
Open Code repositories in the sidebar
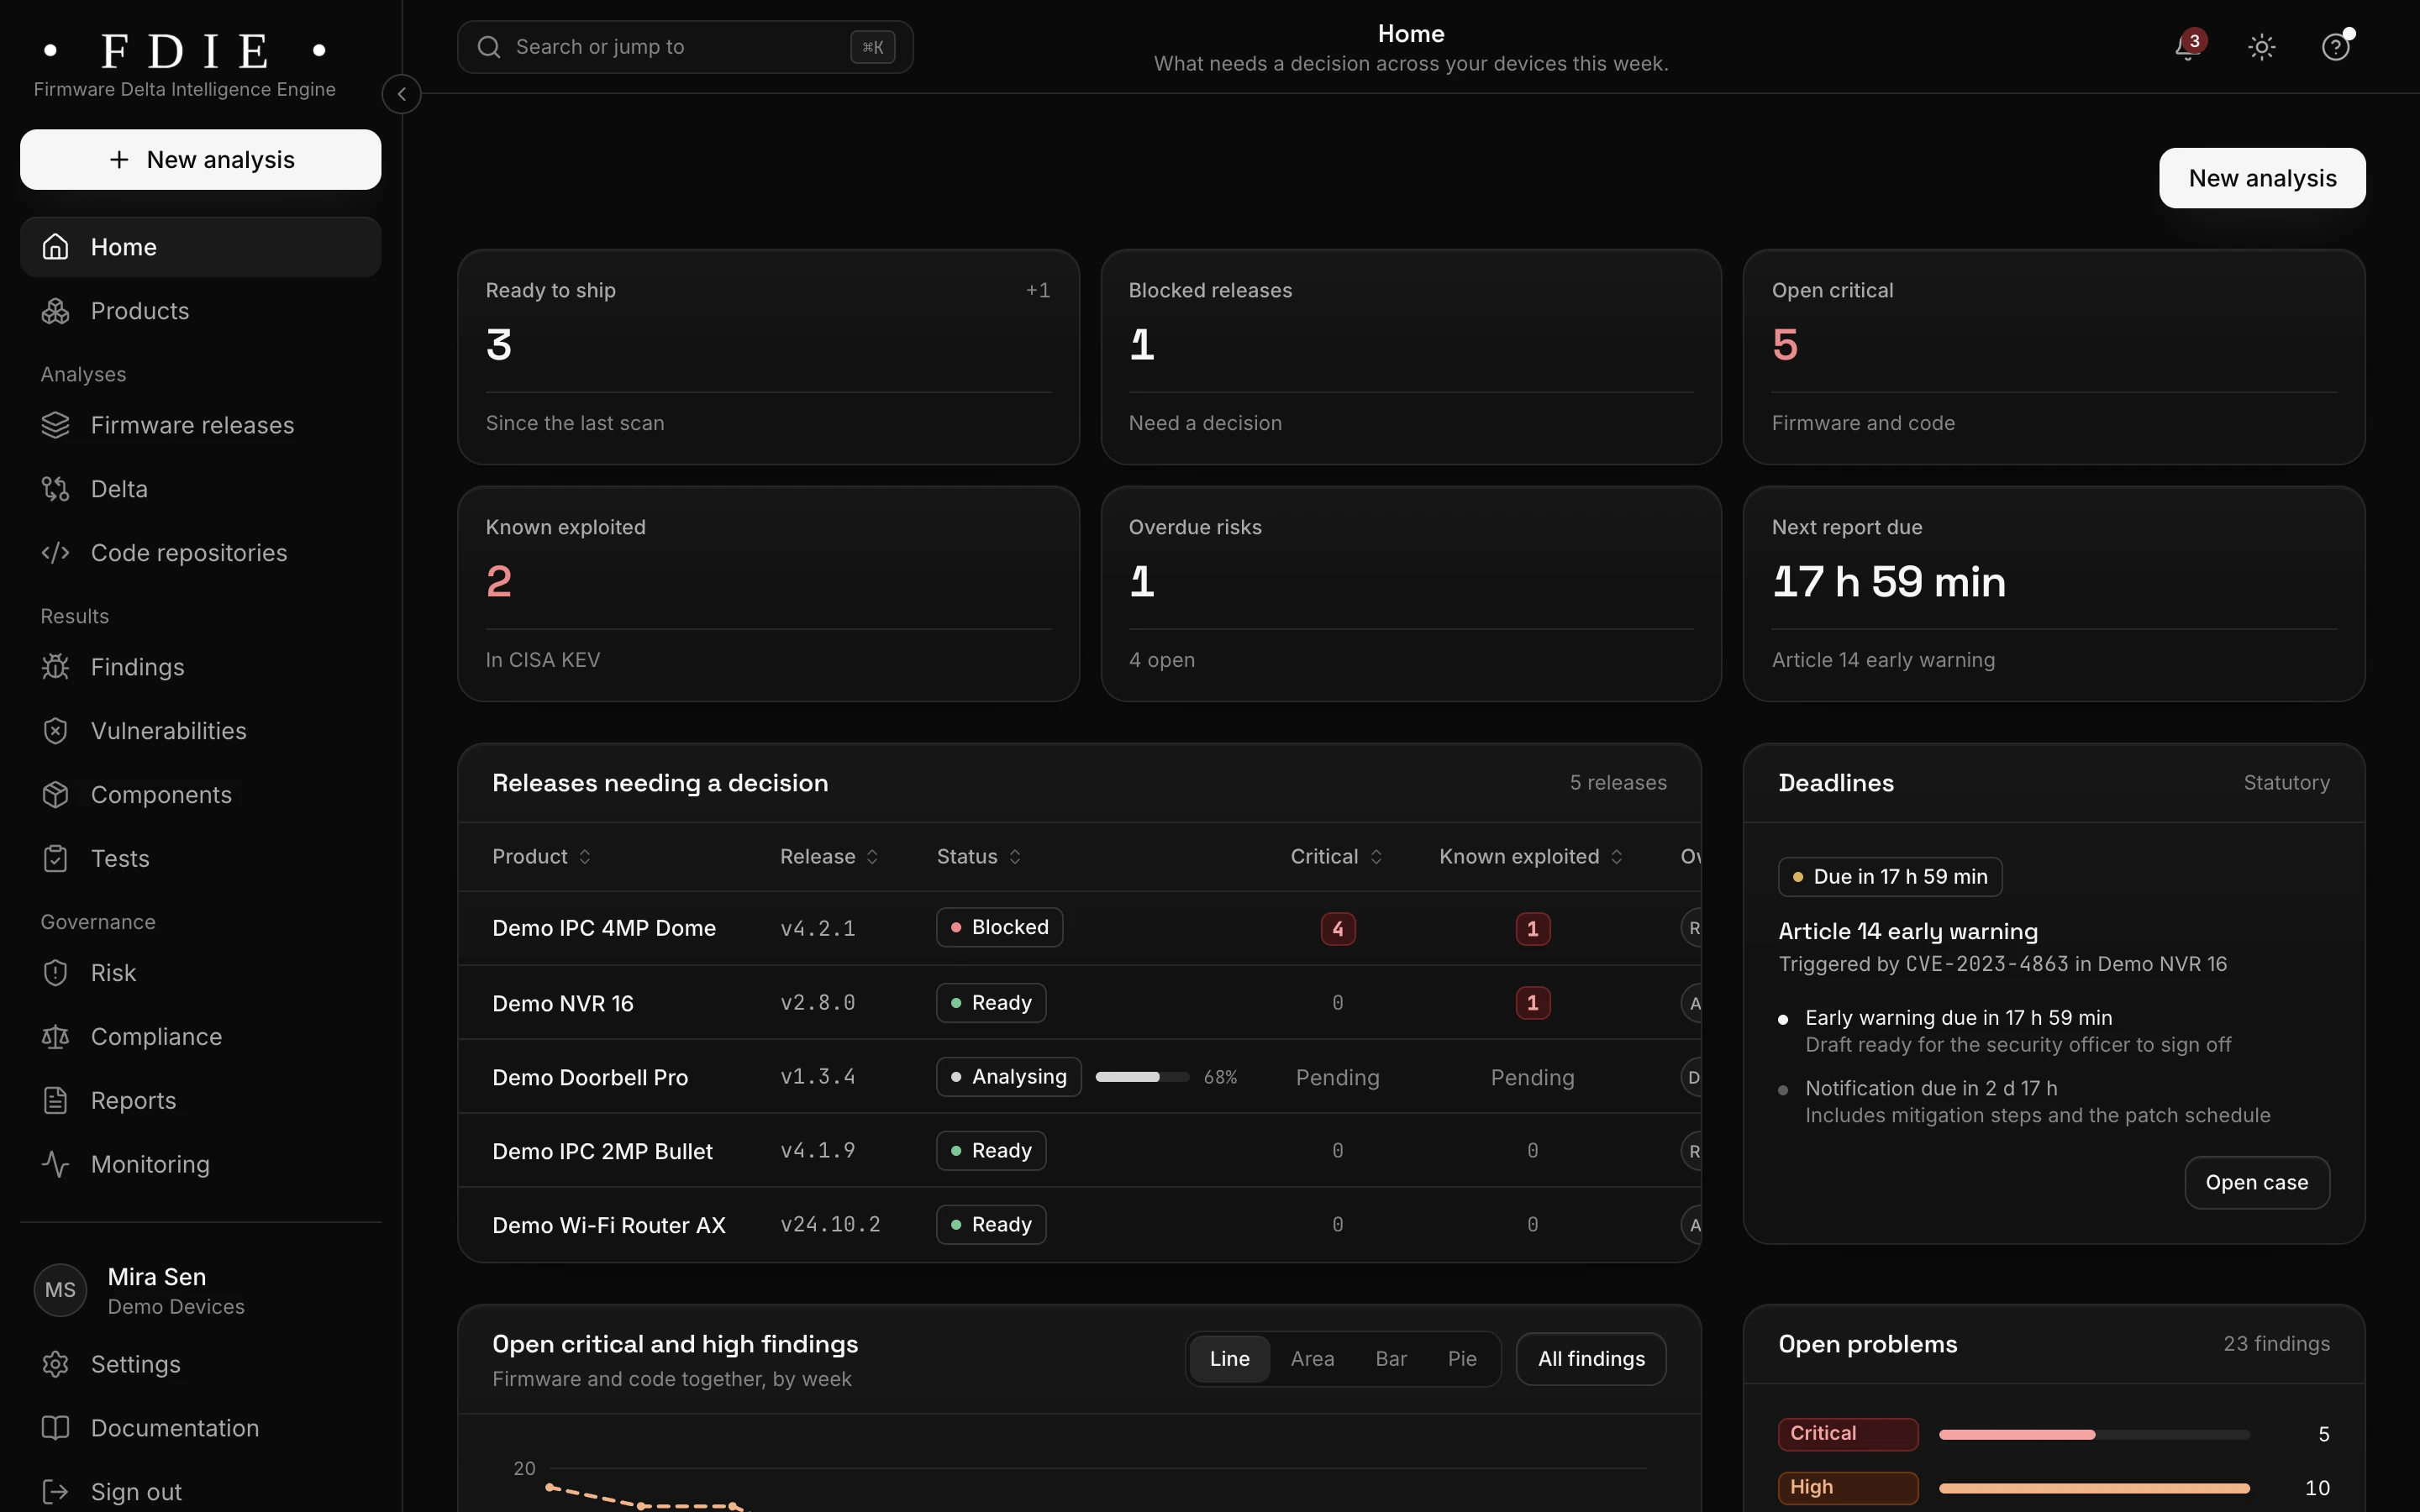200,553
